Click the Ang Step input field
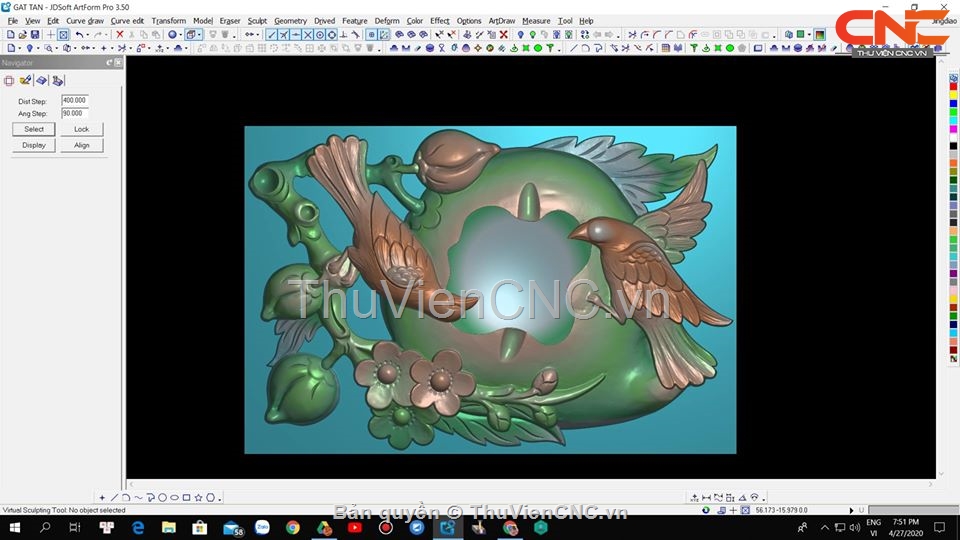 point(75,113)
